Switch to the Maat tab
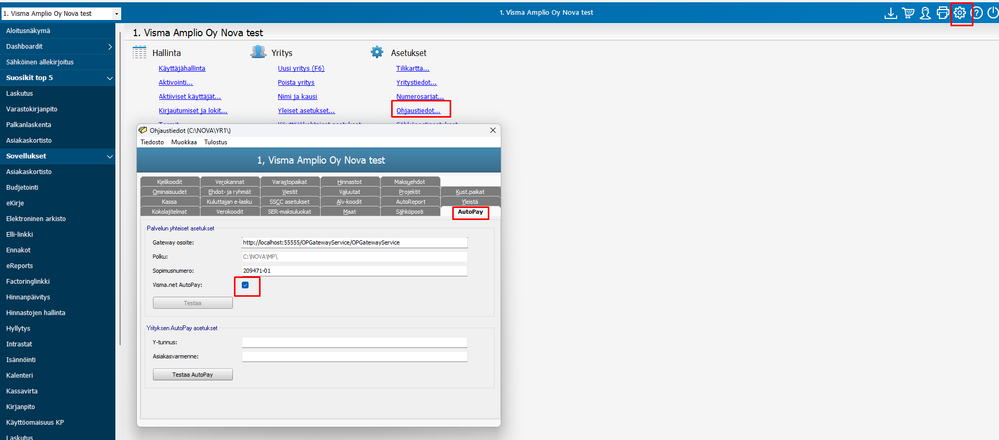 (x=350, y=211)
